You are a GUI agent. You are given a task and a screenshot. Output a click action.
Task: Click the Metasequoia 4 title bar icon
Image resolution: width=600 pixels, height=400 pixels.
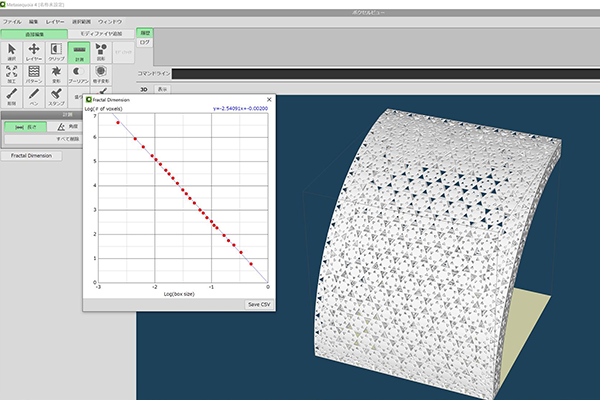coord(3,5)
